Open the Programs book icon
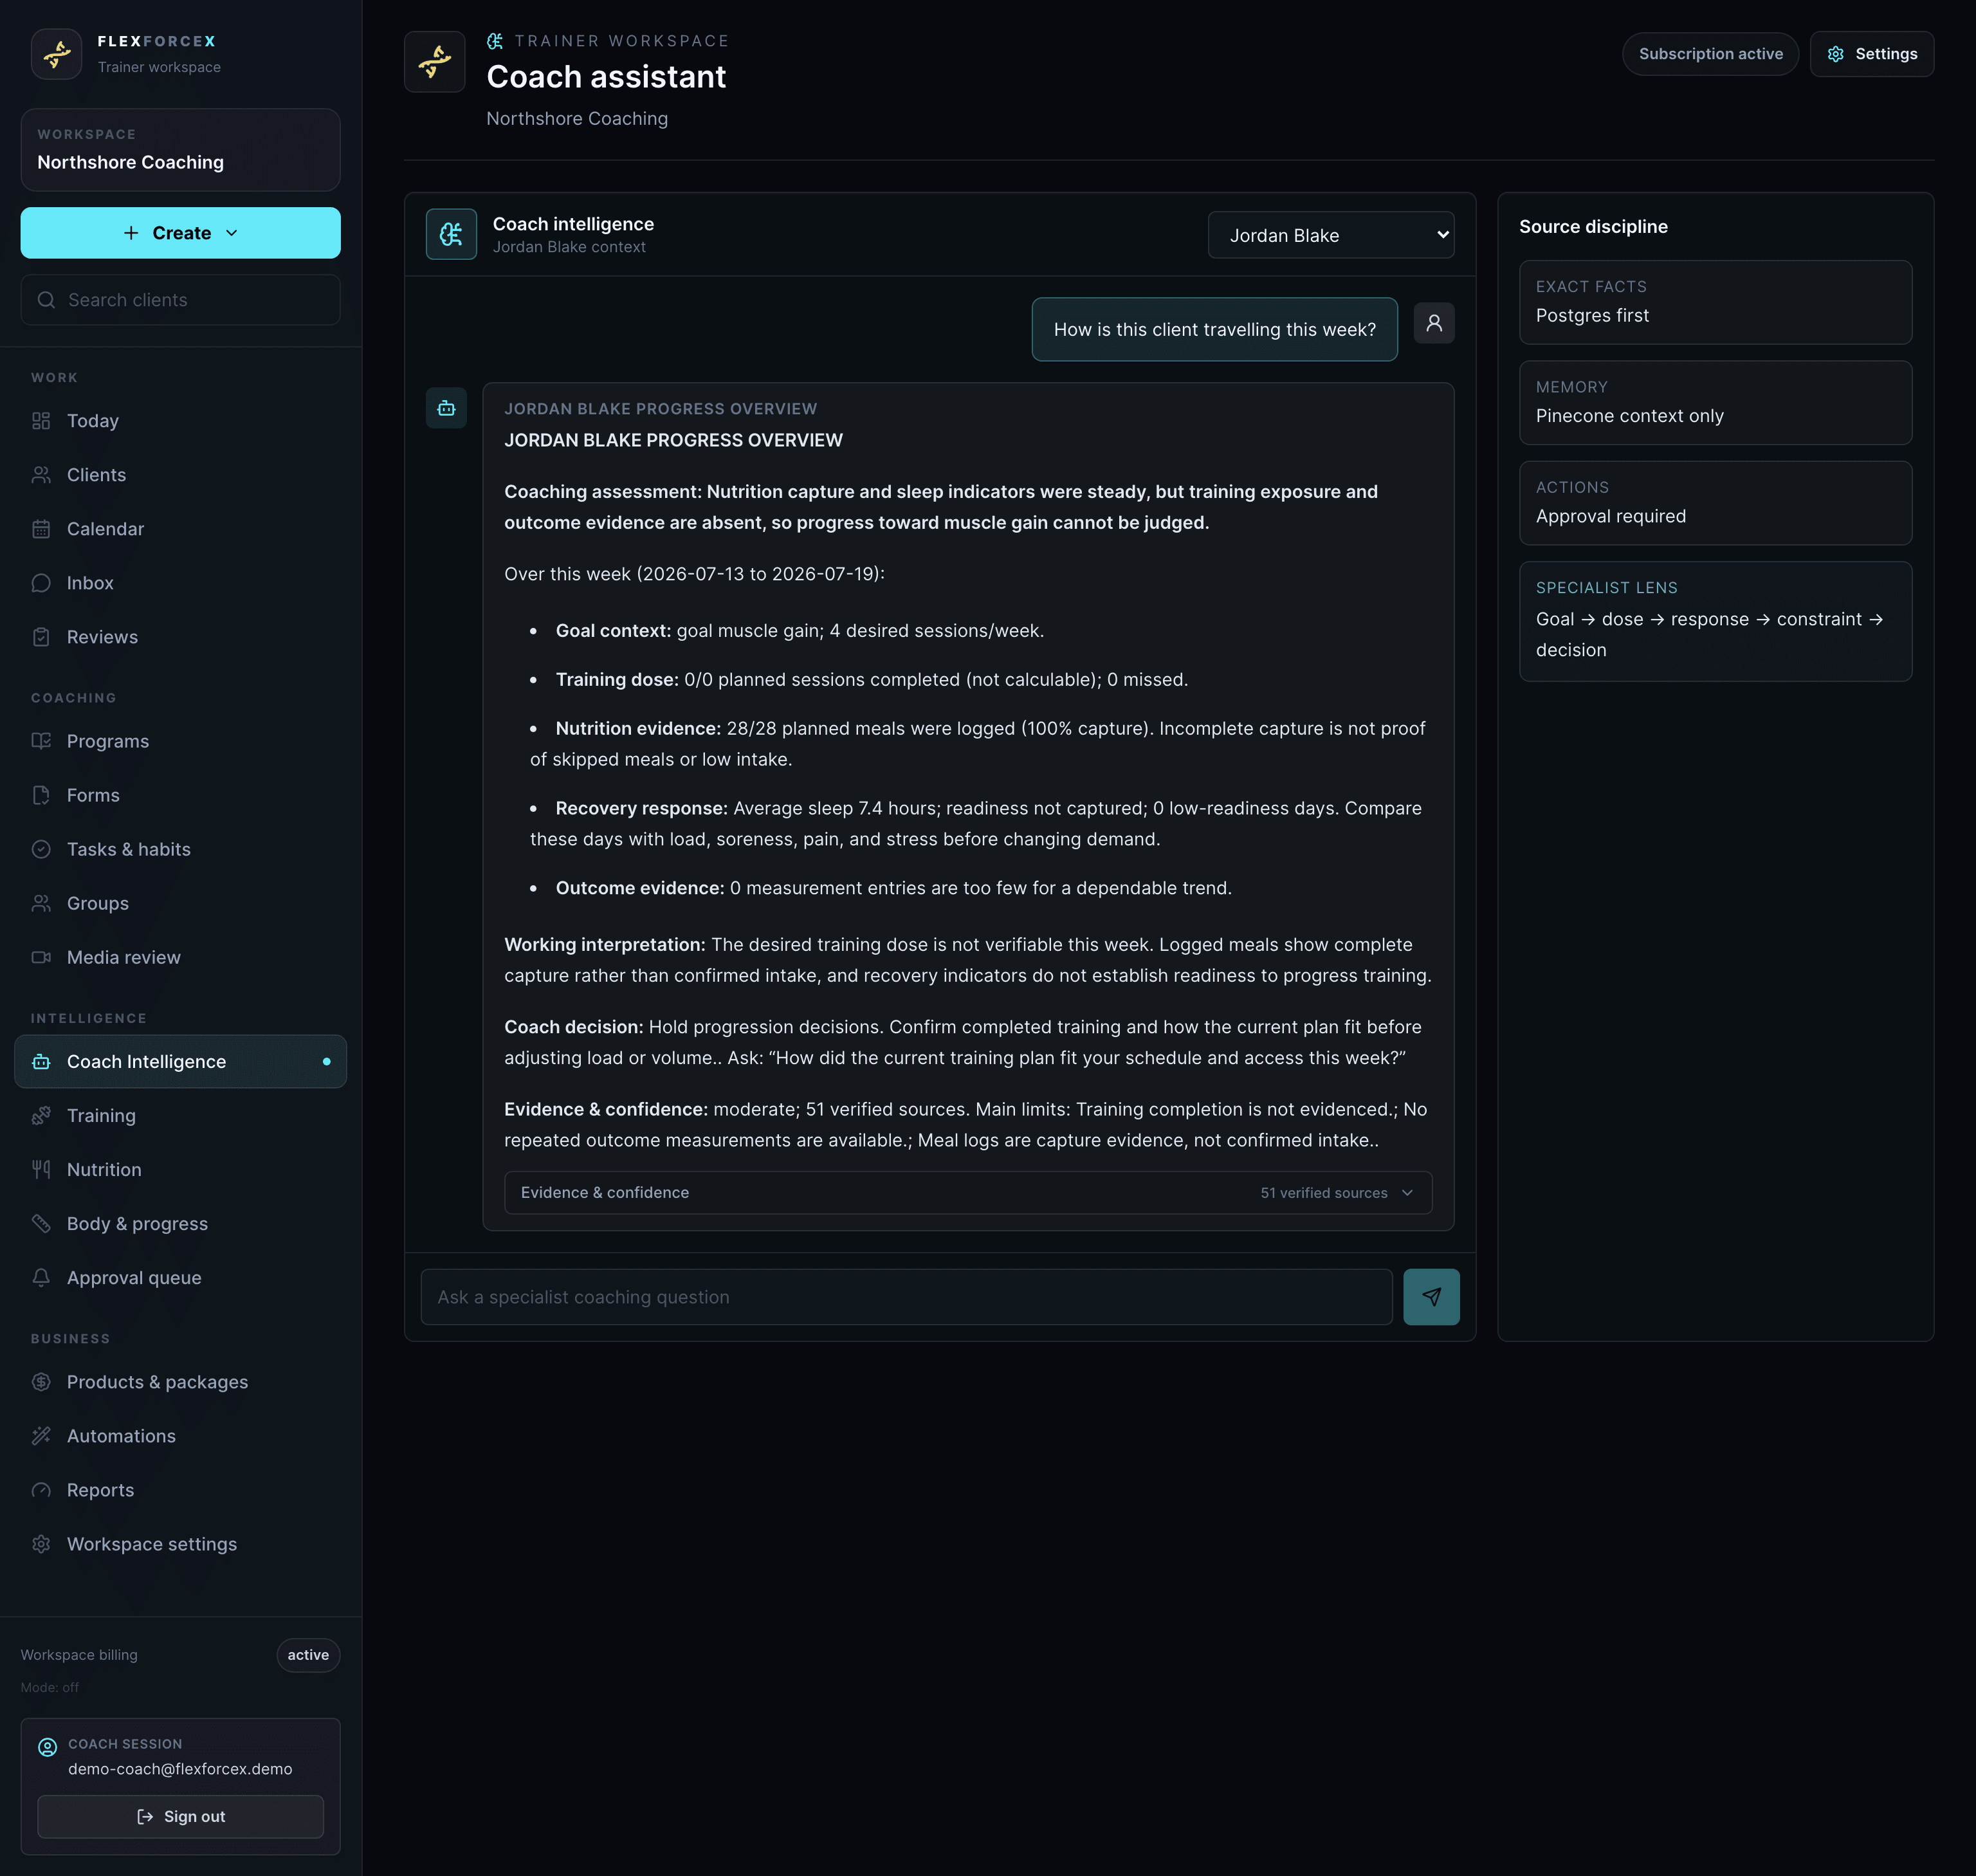1976x1876 pixels. click(41, 741)
